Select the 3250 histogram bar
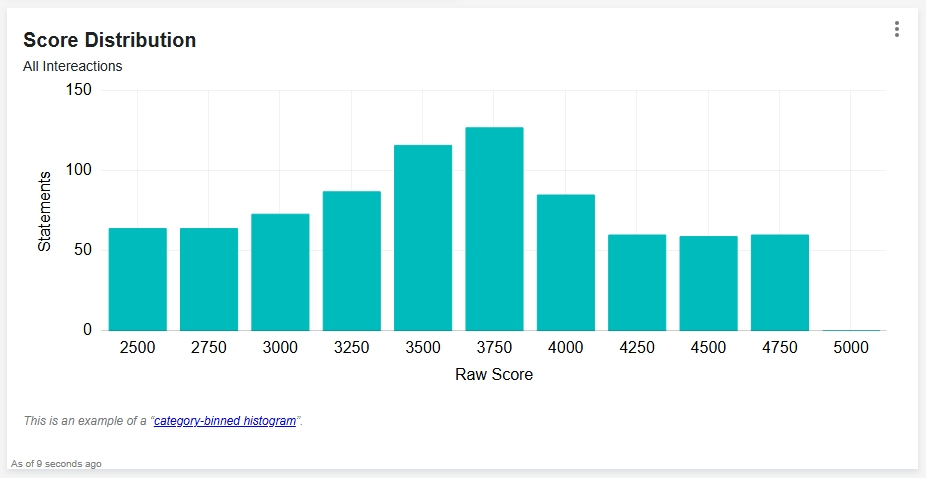926x478 pixels. click(x=351, y=261)
